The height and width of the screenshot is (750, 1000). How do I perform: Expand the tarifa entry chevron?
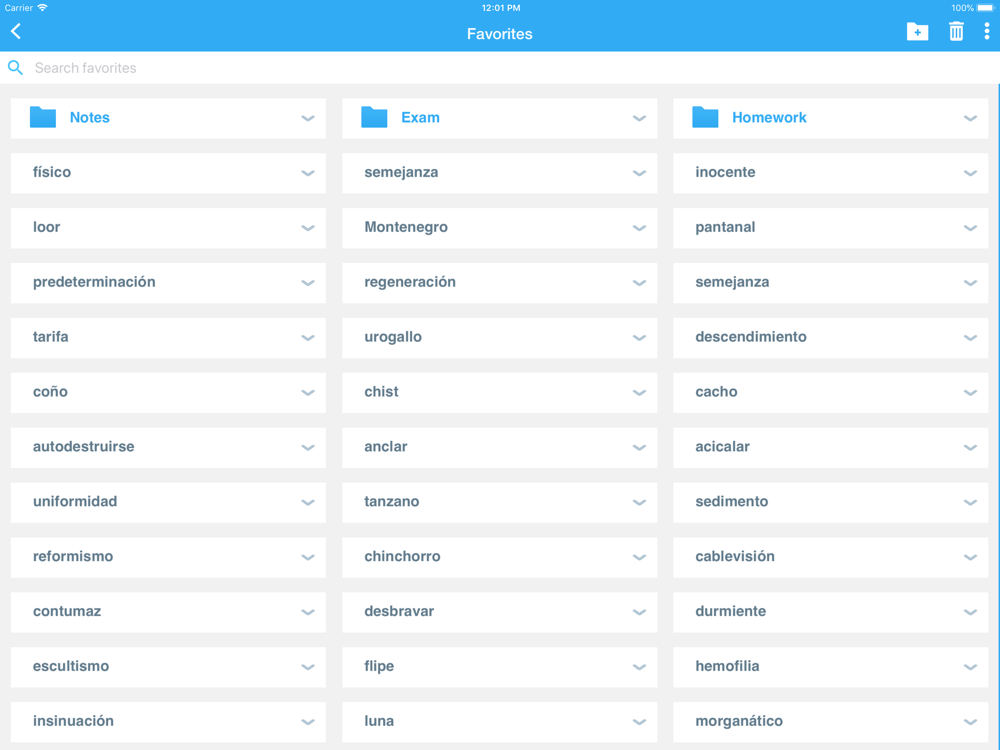(x=307, y=337)
